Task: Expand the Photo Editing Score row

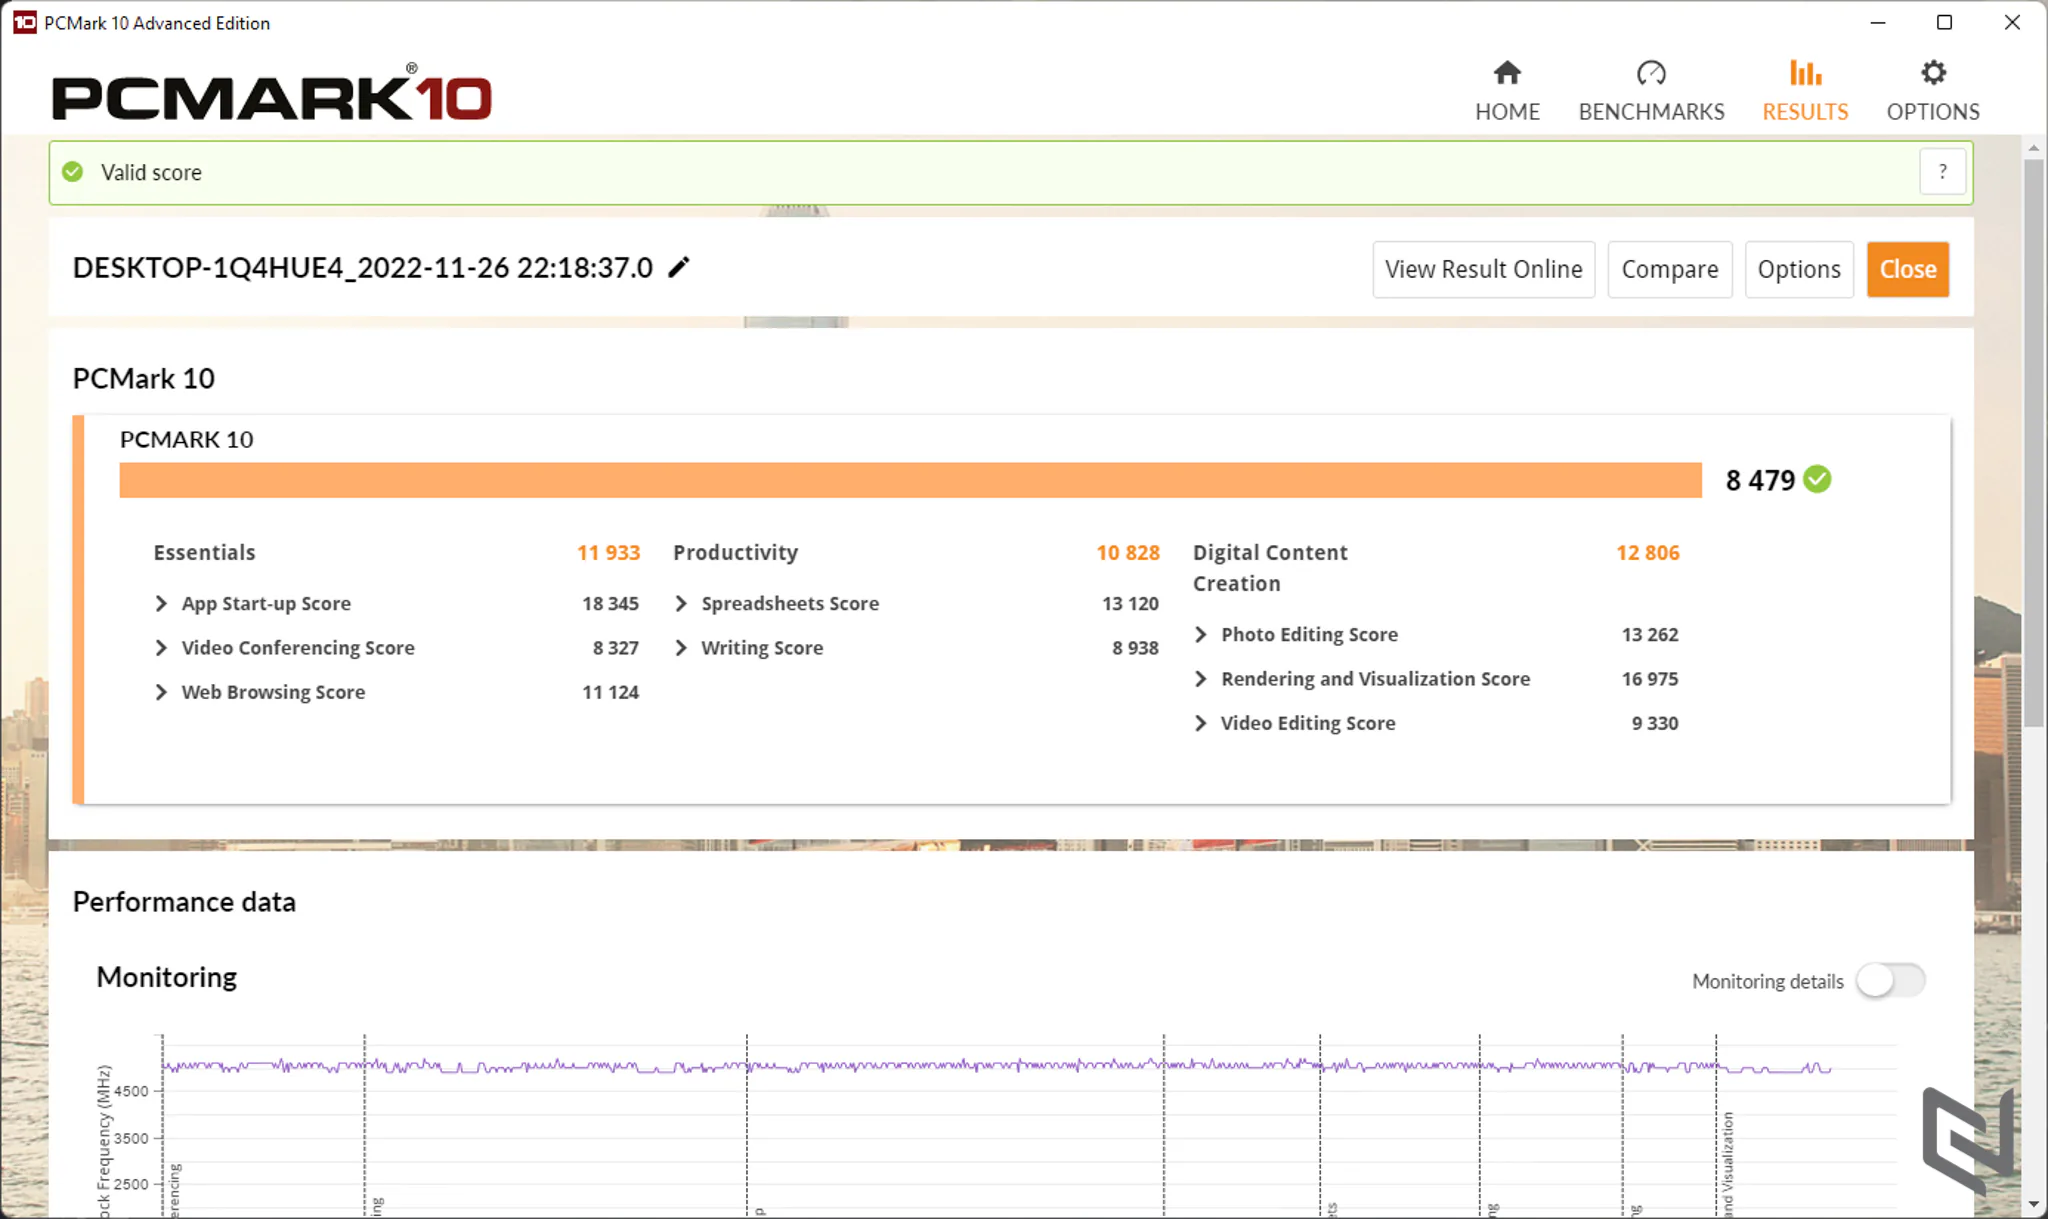Action: [x=1201, y=634]
